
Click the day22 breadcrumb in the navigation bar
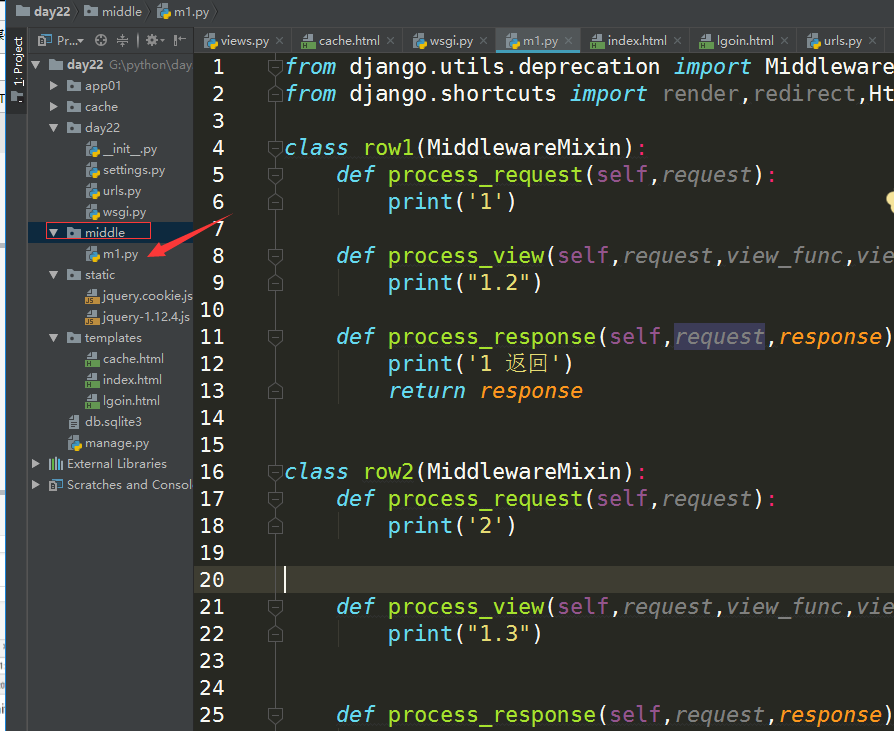(x=43, y=11)
